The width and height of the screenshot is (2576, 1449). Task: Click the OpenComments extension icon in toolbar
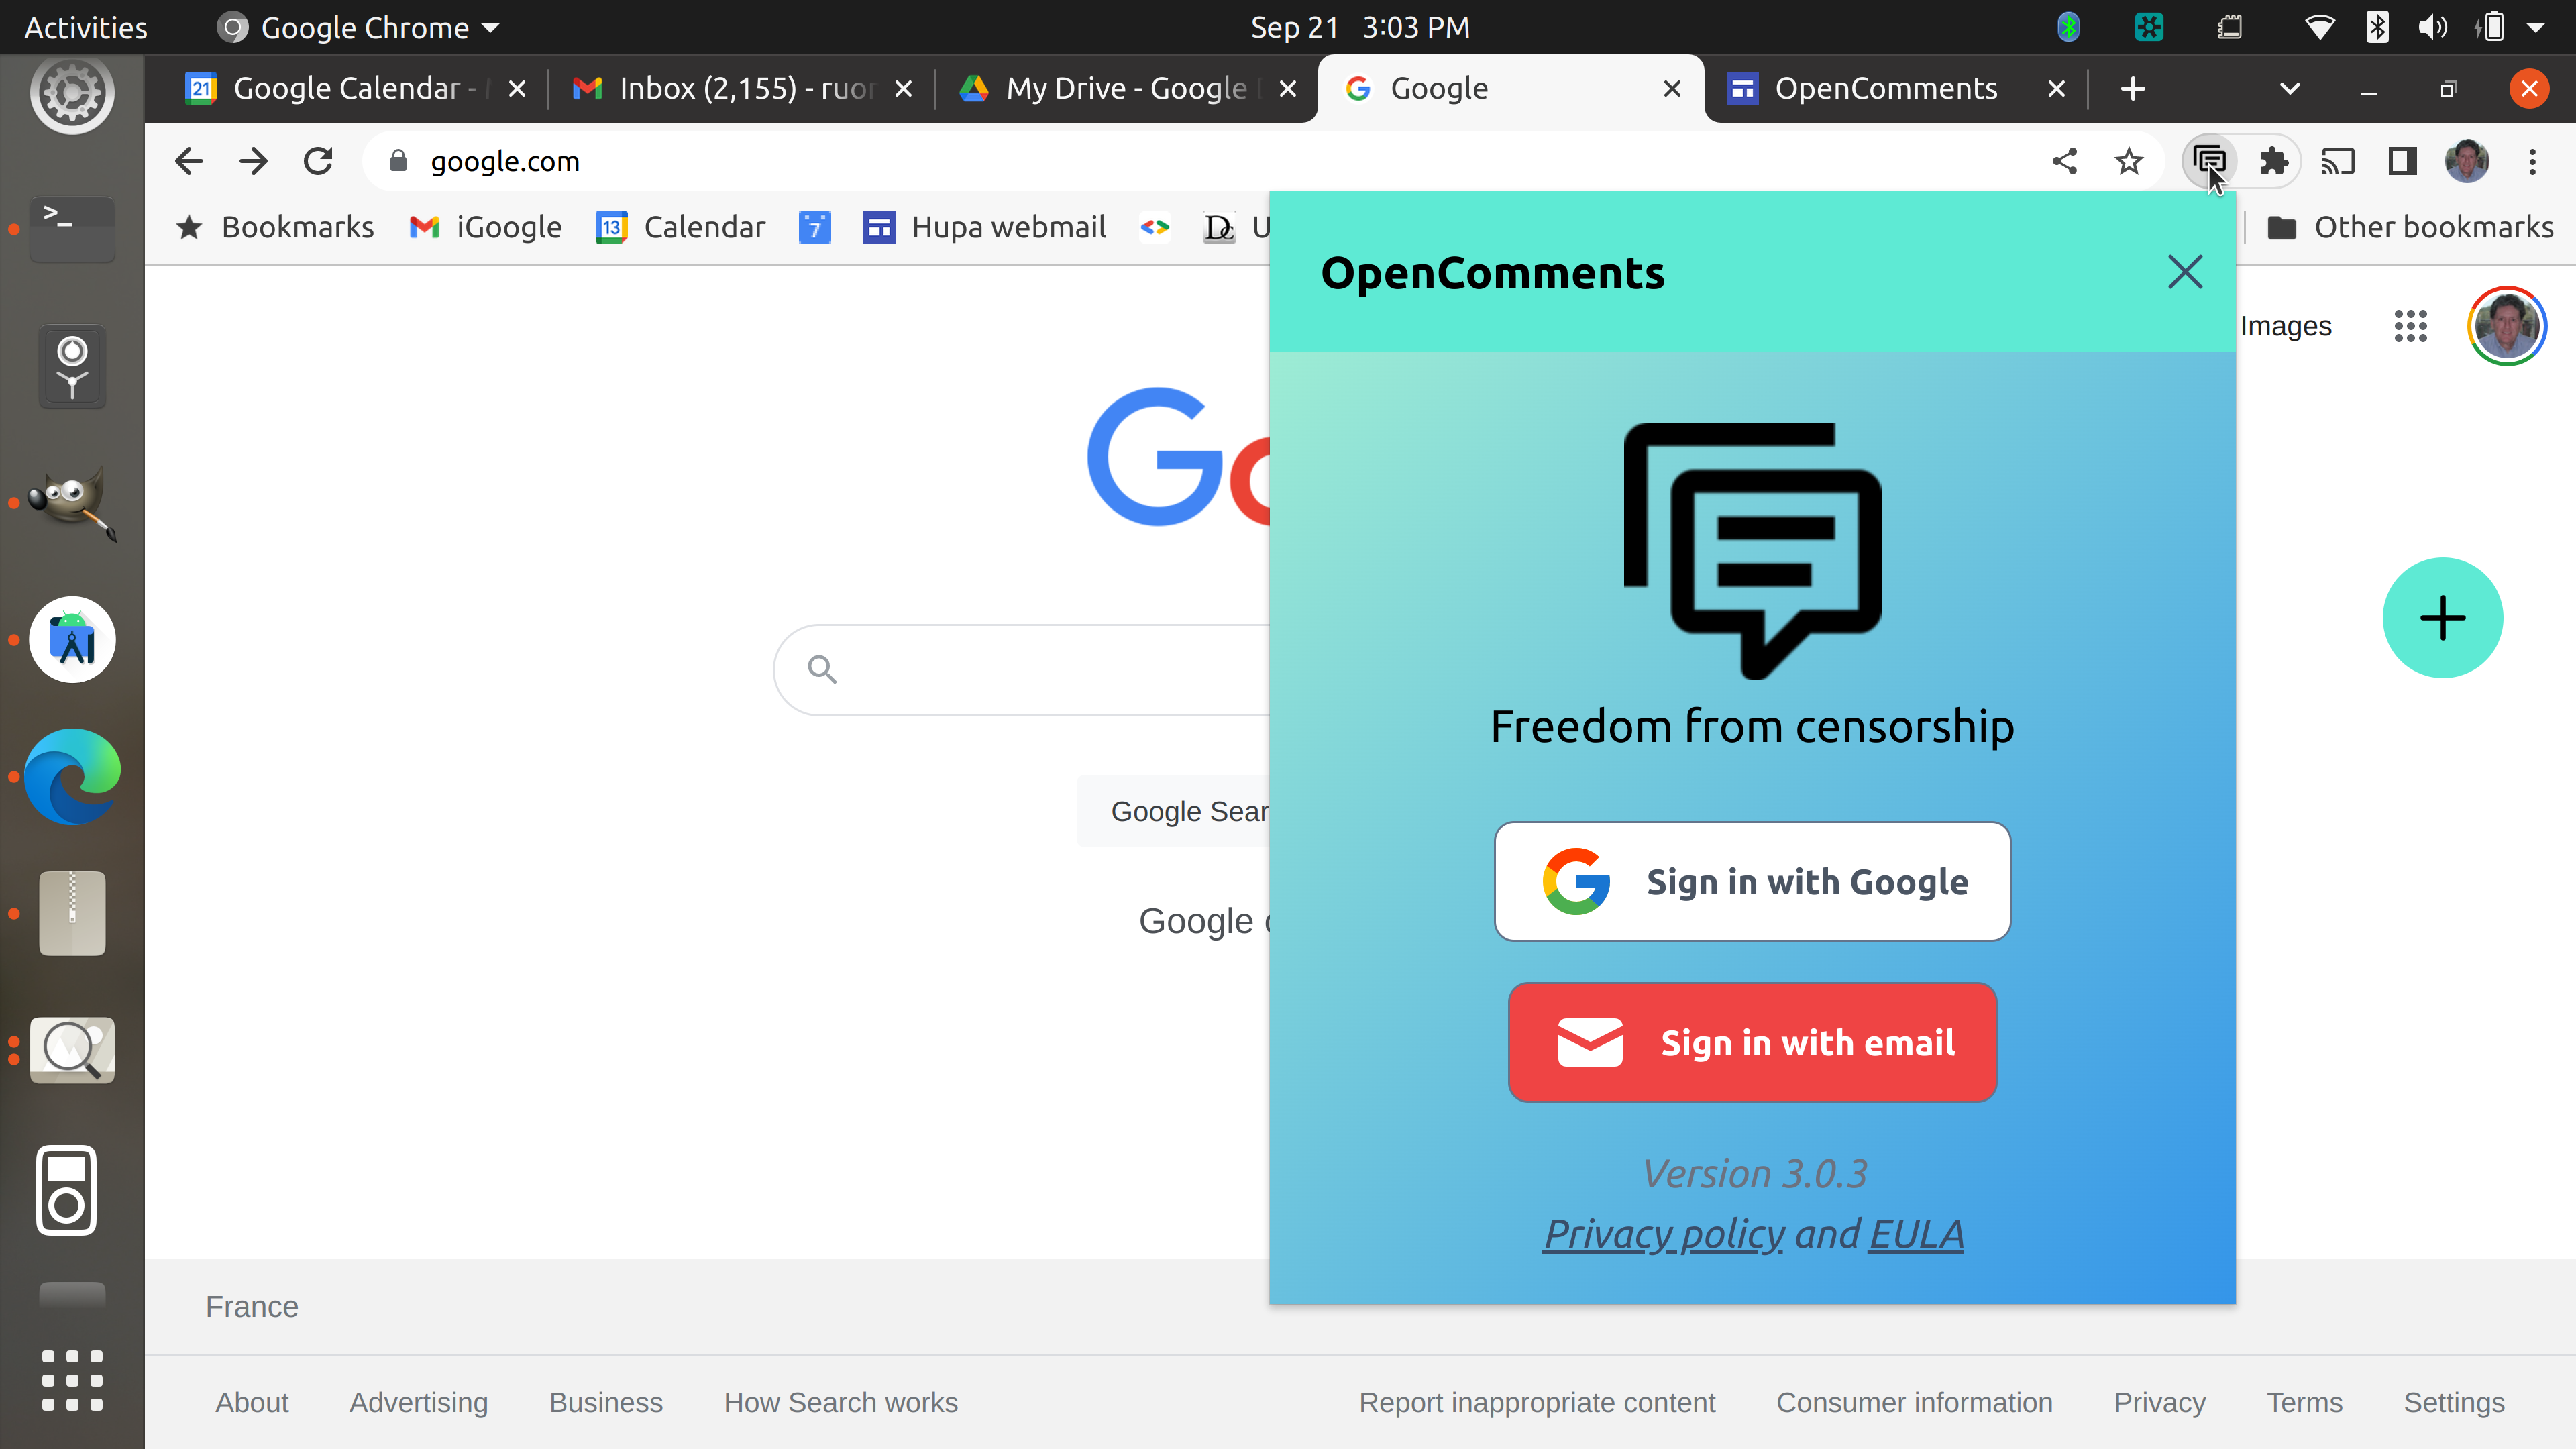pyautogui.click(x=2208, y=161)
